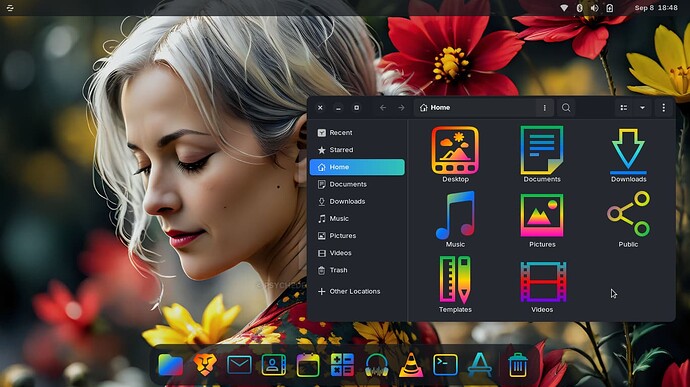Open the calendar app in the dock
The width and height of the screenshot is (690, 387).
coord(308,365)
